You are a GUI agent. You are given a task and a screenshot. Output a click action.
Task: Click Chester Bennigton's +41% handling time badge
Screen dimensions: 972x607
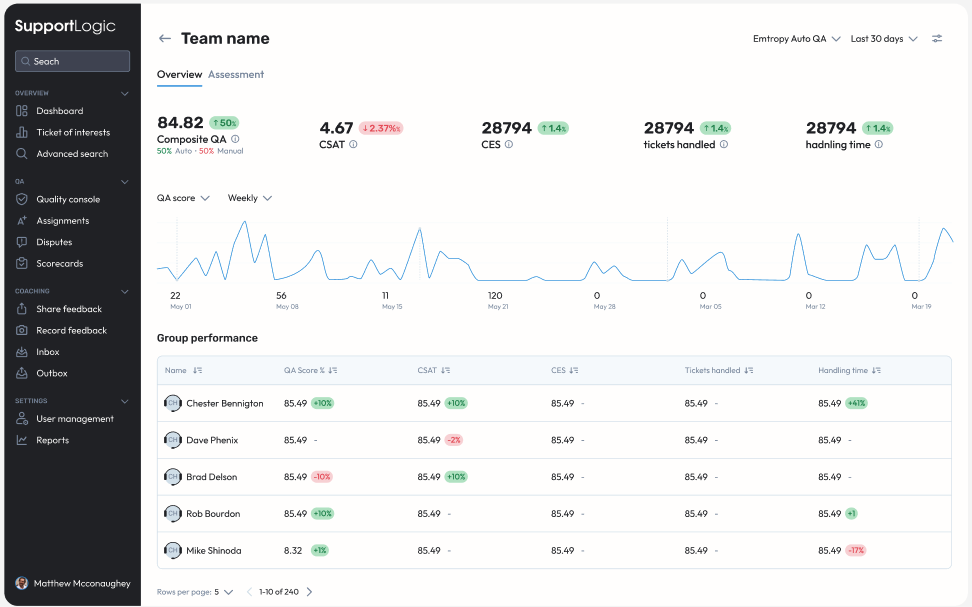point(856,403)
